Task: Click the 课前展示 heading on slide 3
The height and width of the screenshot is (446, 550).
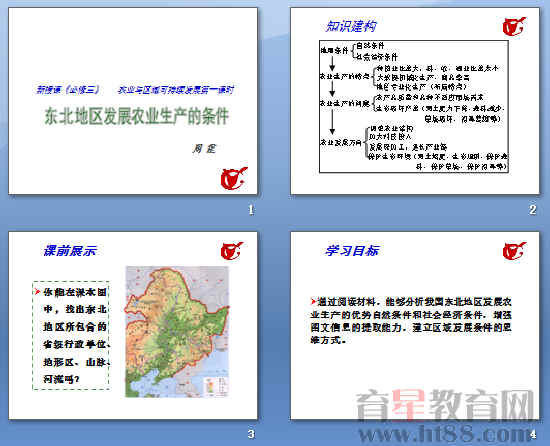Action: [x=69, y=251]
